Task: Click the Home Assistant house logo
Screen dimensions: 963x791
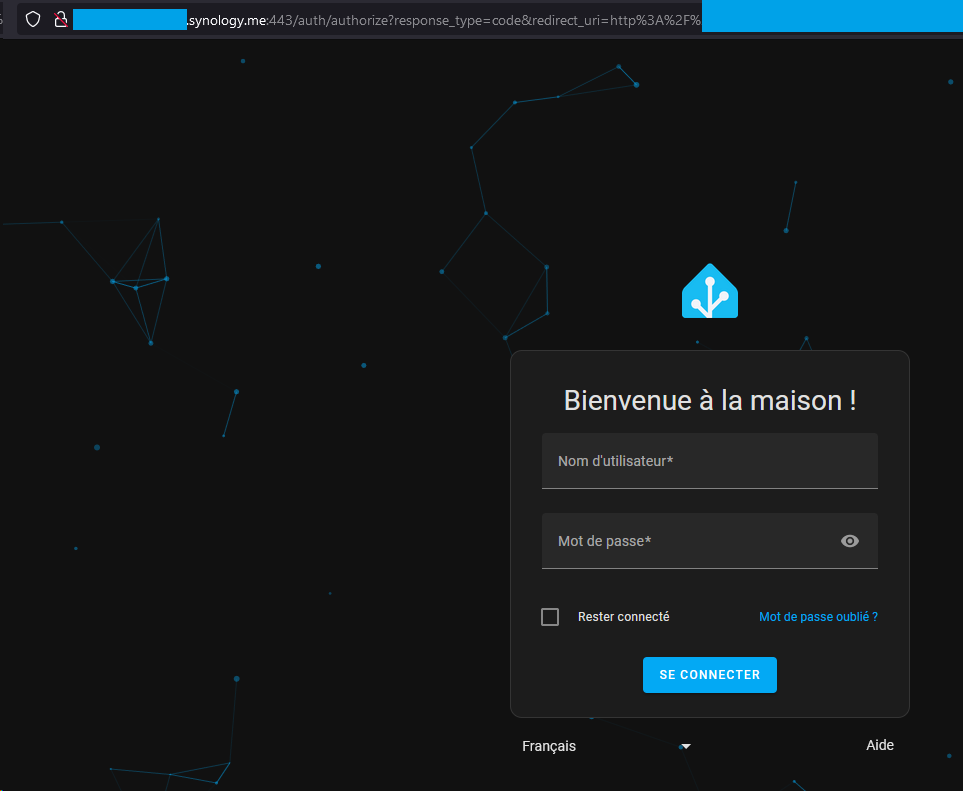Action: click(709, 290)
